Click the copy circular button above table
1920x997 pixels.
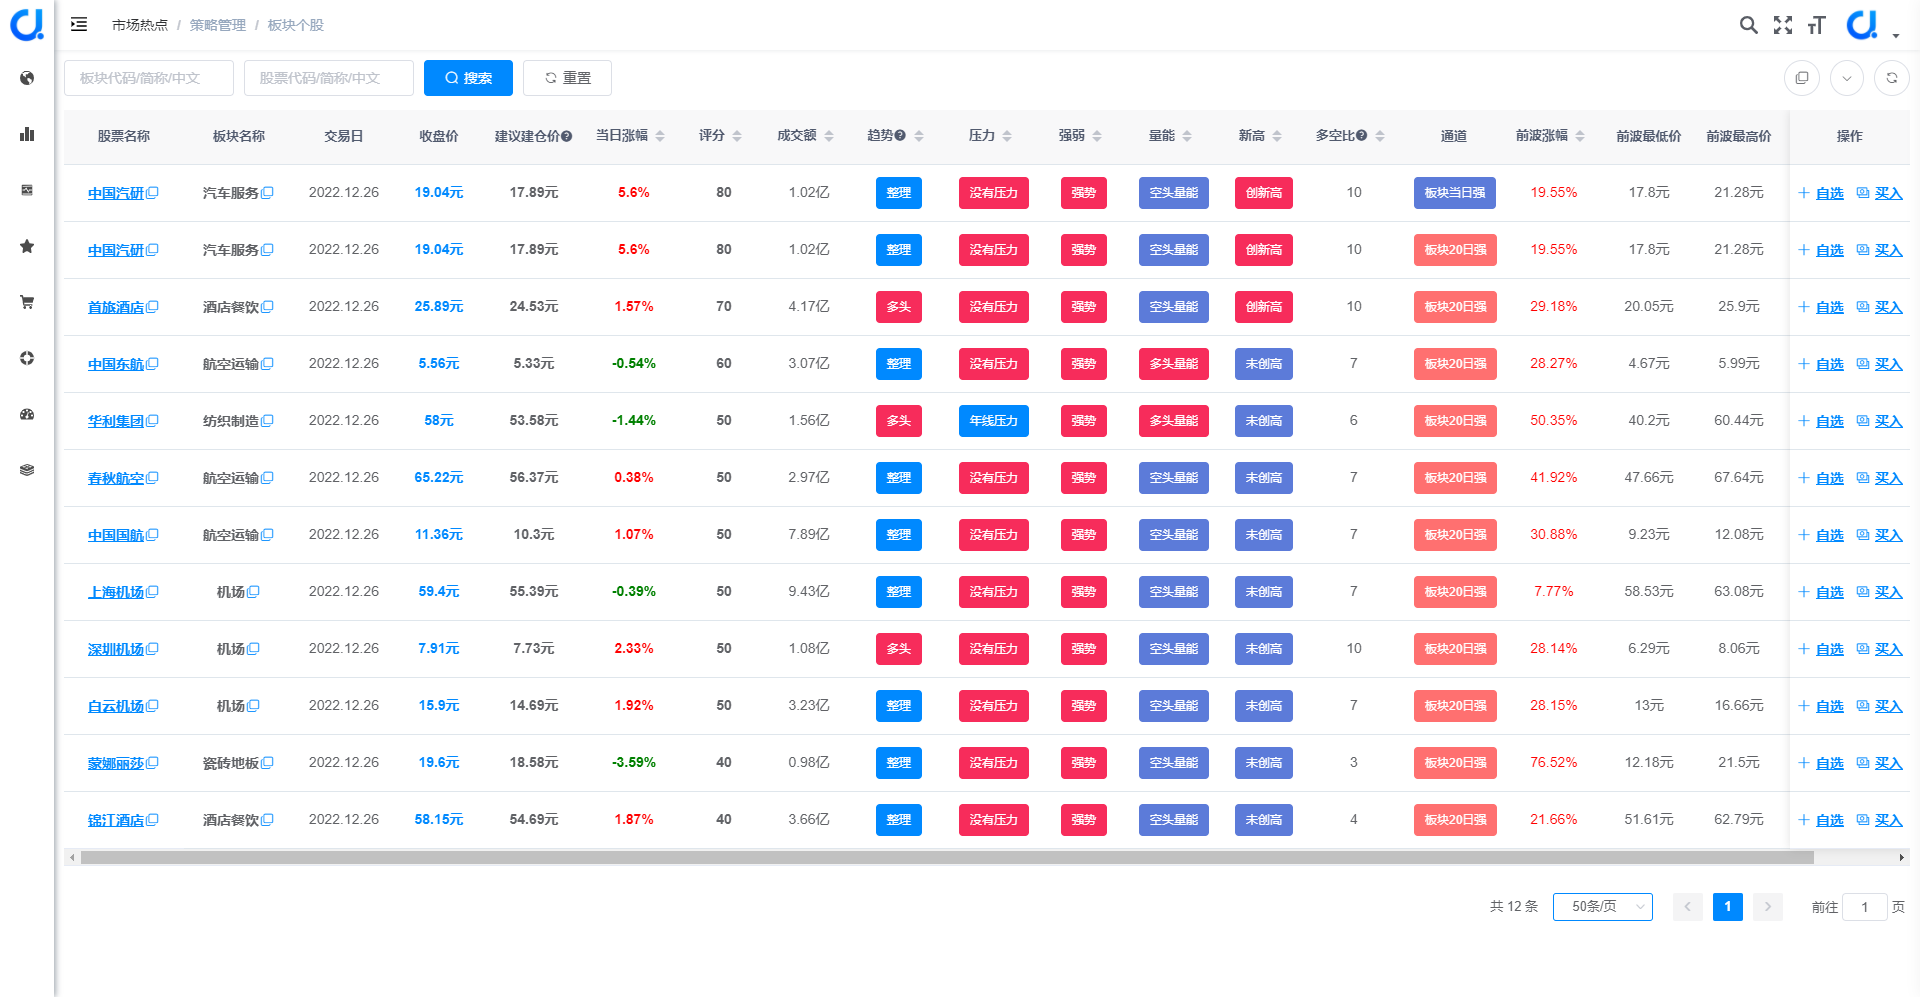(x=1802, y=78)
